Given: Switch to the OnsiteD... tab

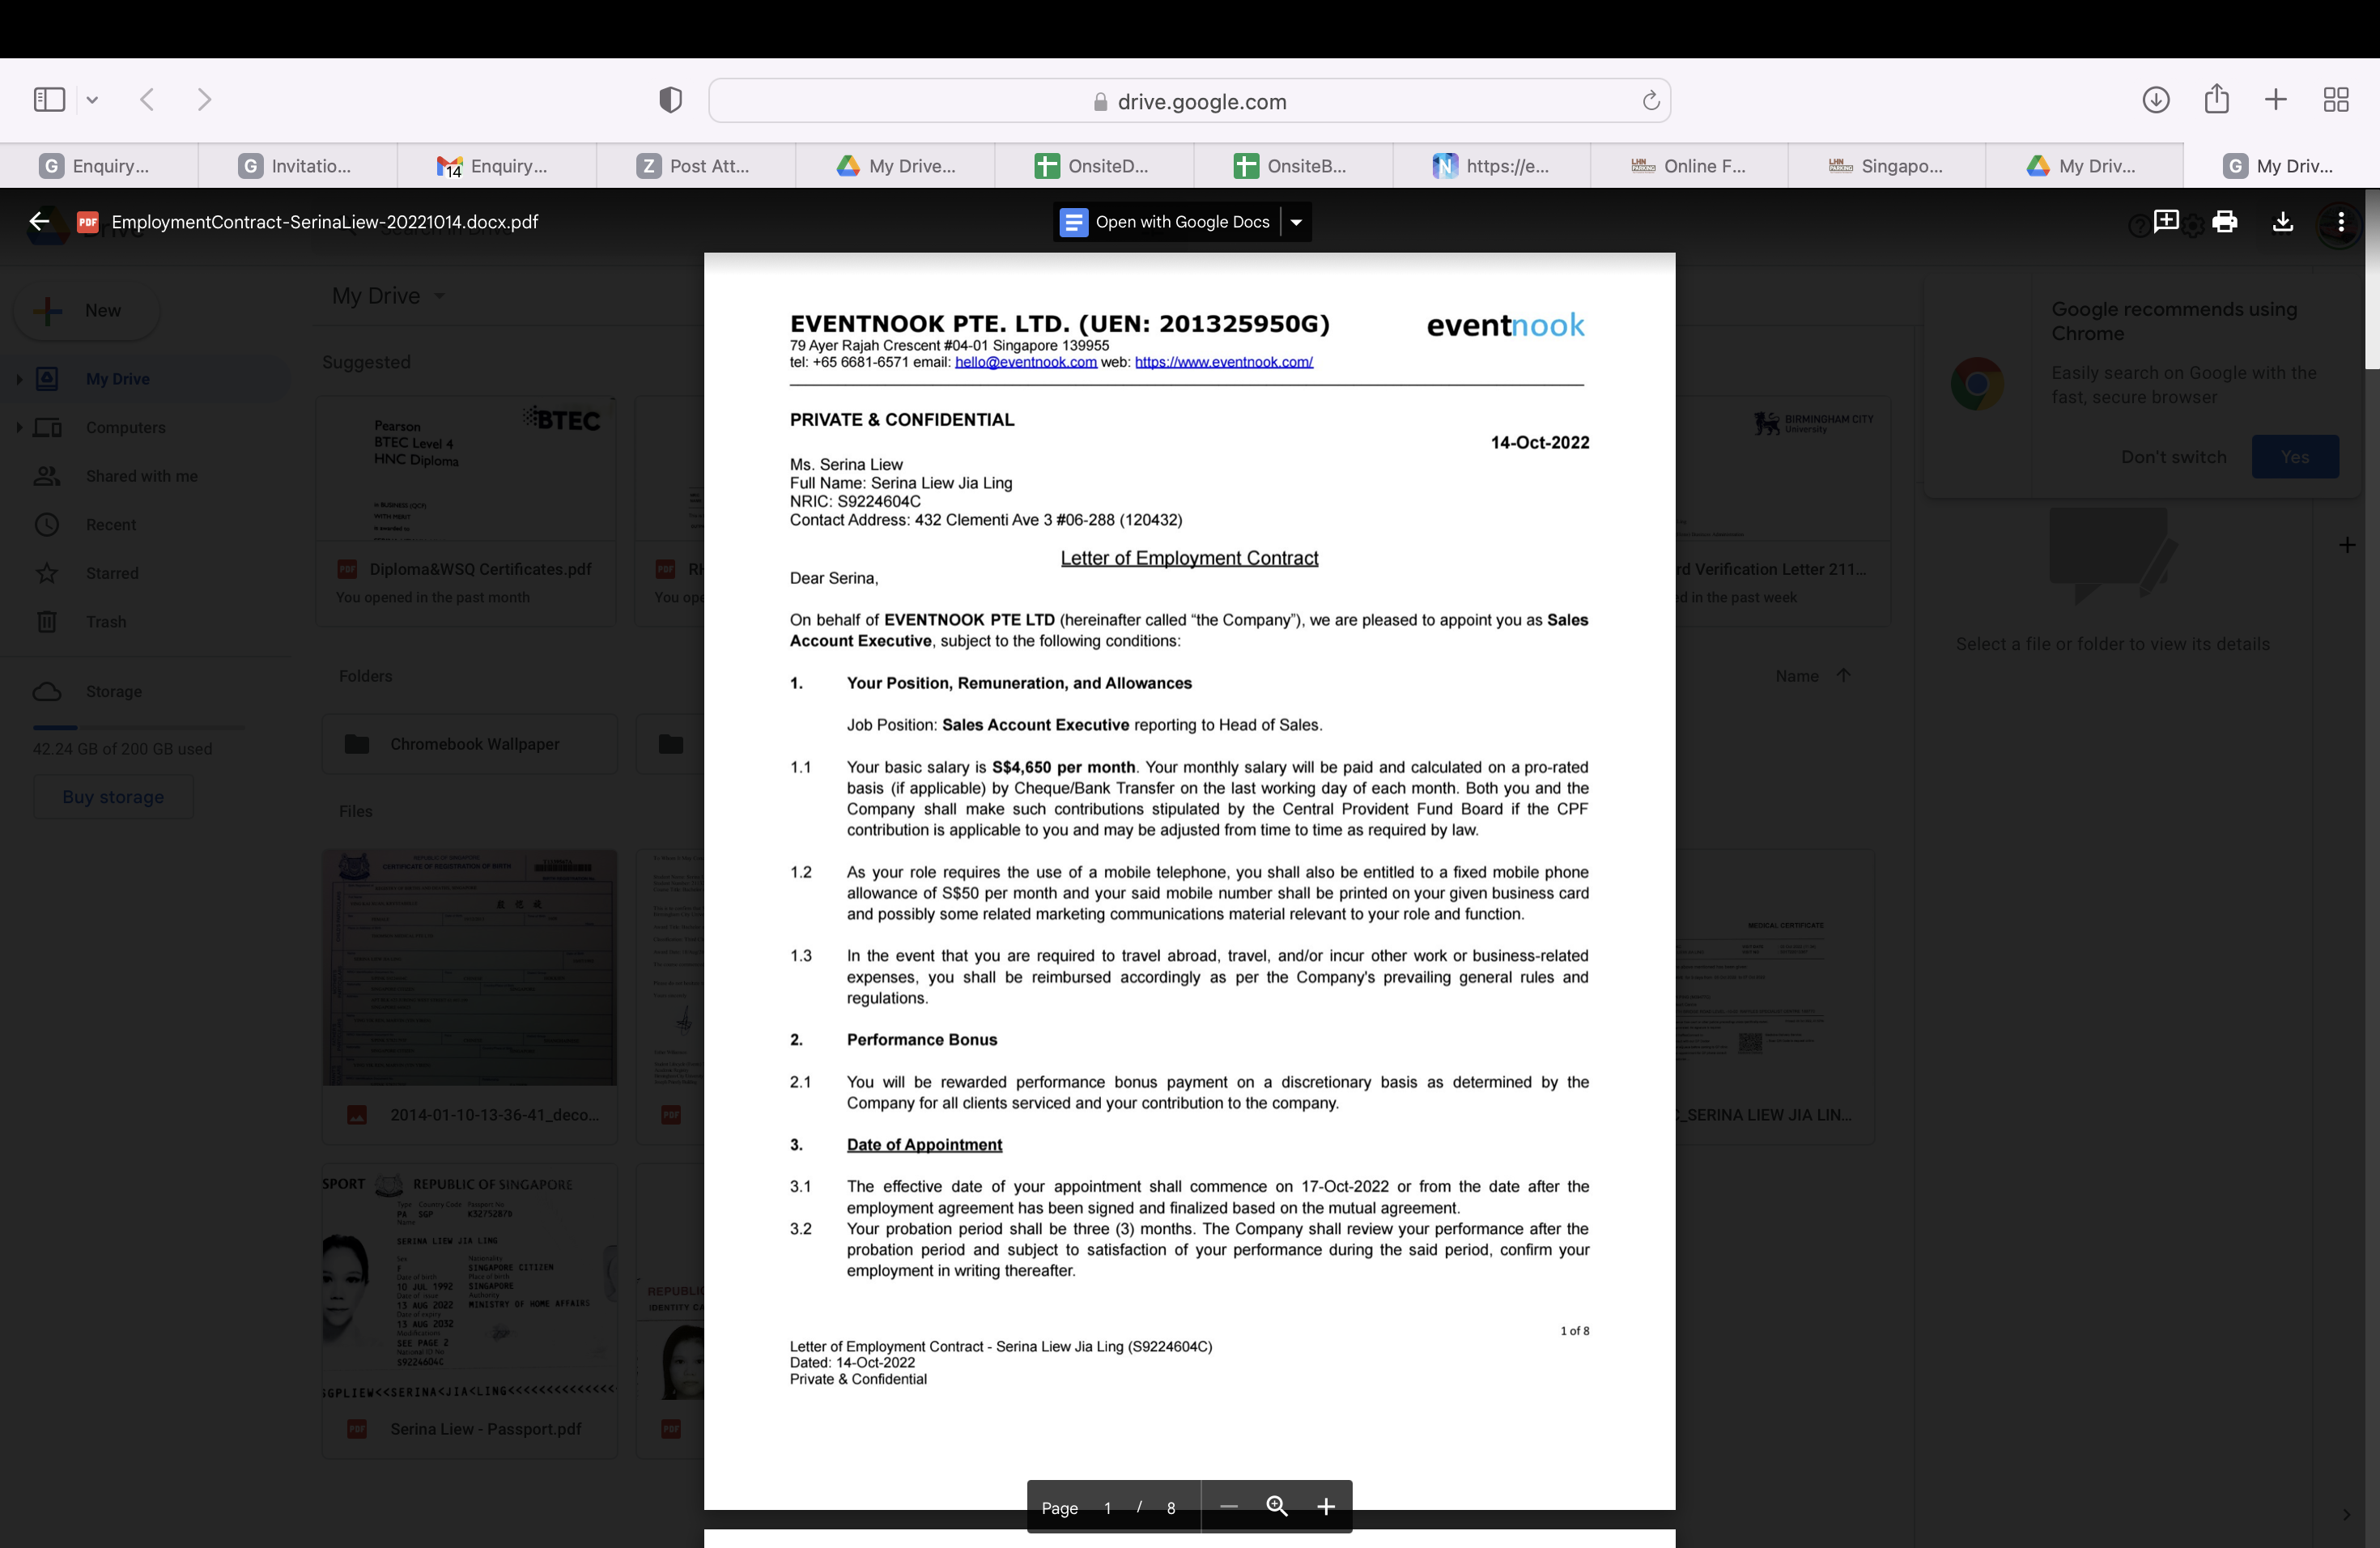Looking at the screenshot, I should point(1093,166).
